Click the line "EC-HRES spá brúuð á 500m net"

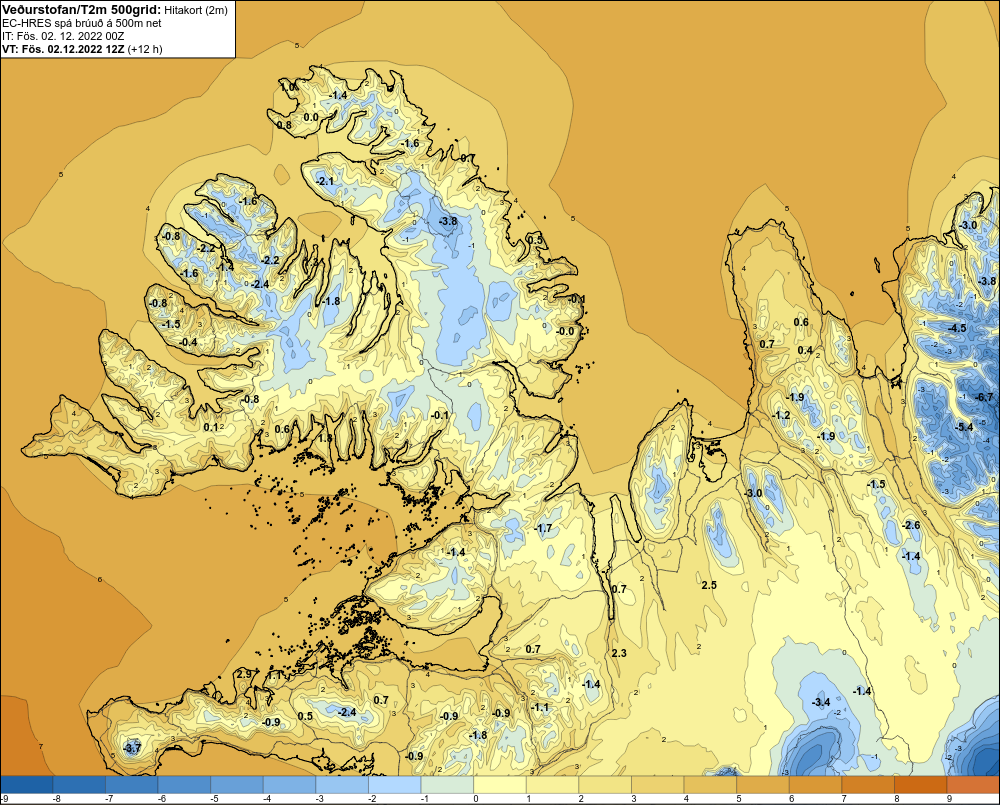pyautogui.click(x=82, y=23)
